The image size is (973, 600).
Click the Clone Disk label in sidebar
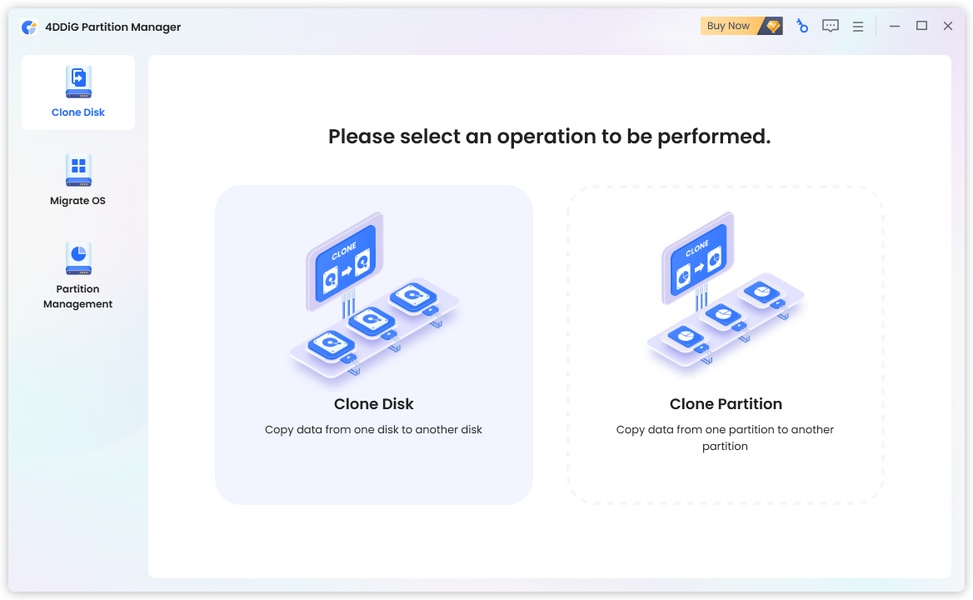78,112
